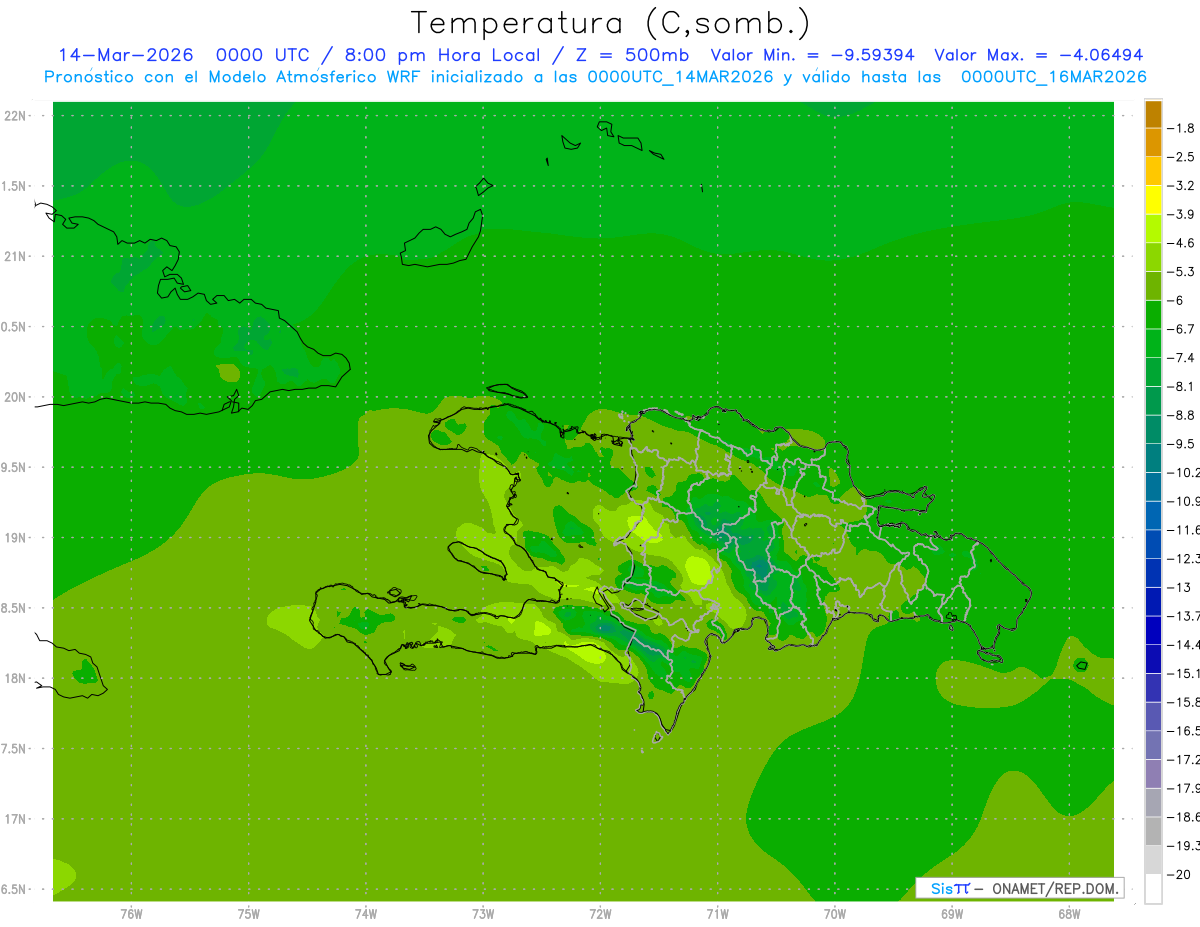Click the '-5.3' colorbar label
Viewport: 1200px width, 927px height.
point(1181,272)
